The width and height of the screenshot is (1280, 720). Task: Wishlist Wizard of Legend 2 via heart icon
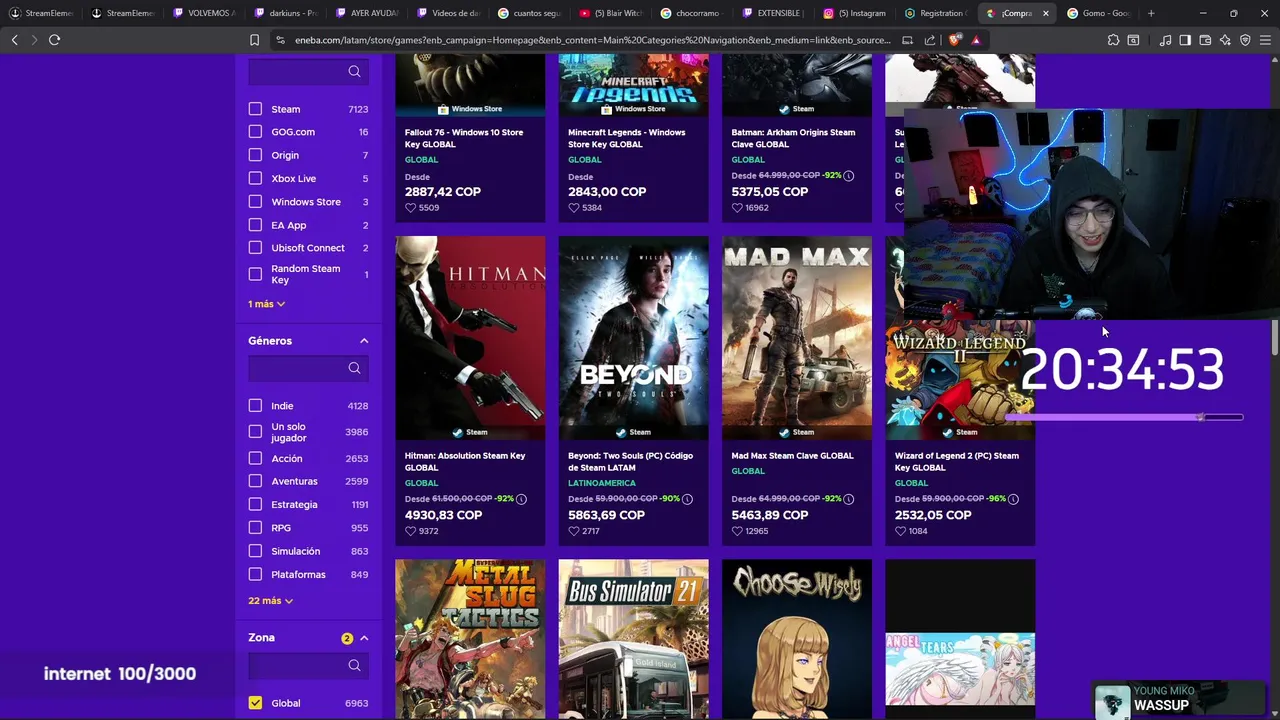tap(900, 531)
